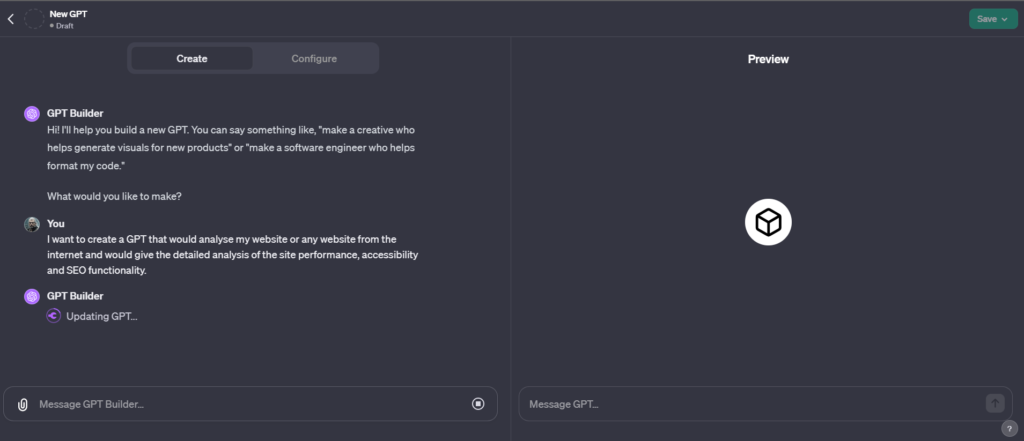Click the 'You' sender name
The height and width of the screenshot is (441, 1024).
point(56,223)
